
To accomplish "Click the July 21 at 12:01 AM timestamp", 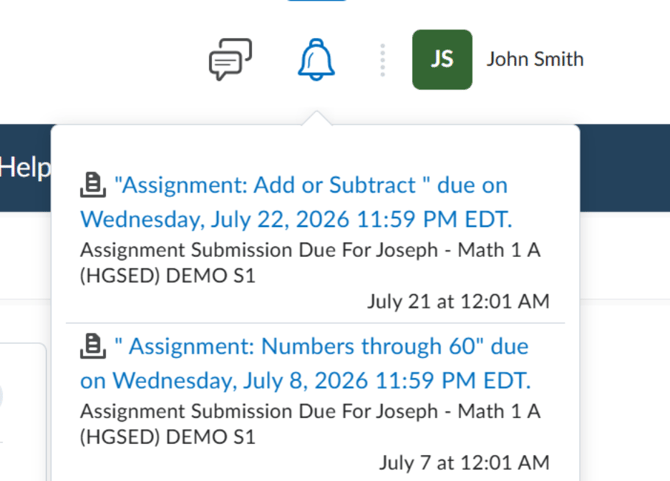I will point(458,302).
